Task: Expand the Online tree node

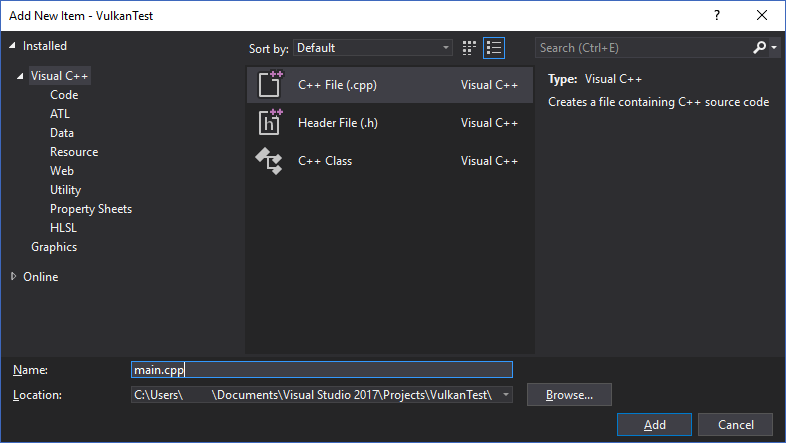Action: pyautogui.click(x=13, y=277)
